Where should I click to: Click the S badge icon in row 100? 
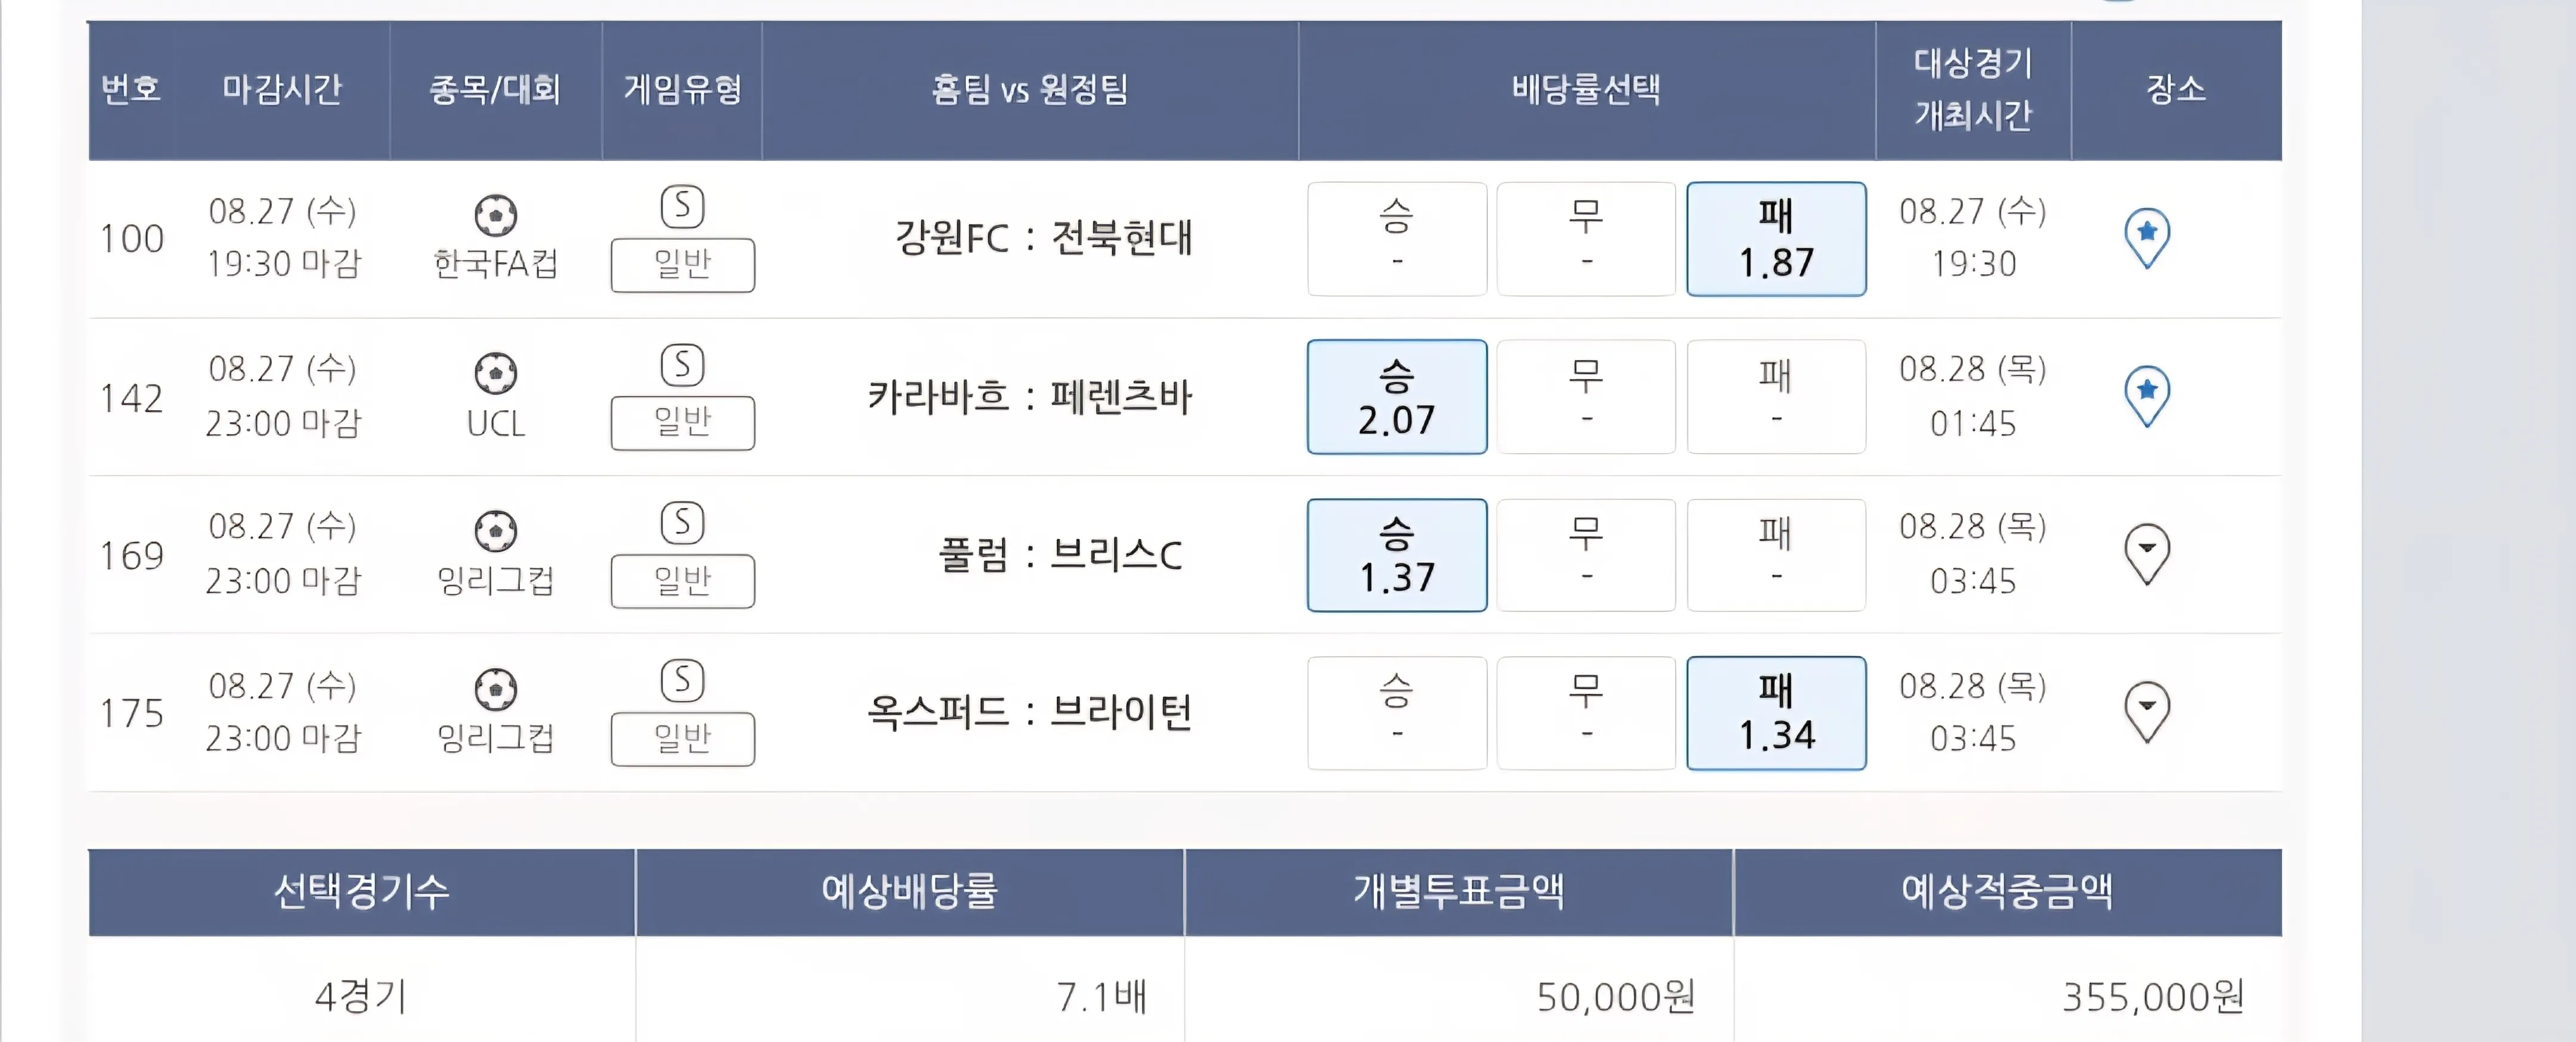[682, 207]
